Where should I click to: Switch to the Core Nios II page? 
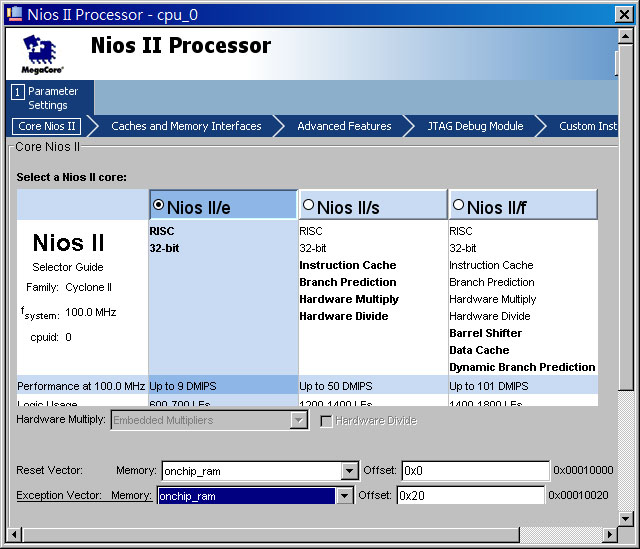47,126
